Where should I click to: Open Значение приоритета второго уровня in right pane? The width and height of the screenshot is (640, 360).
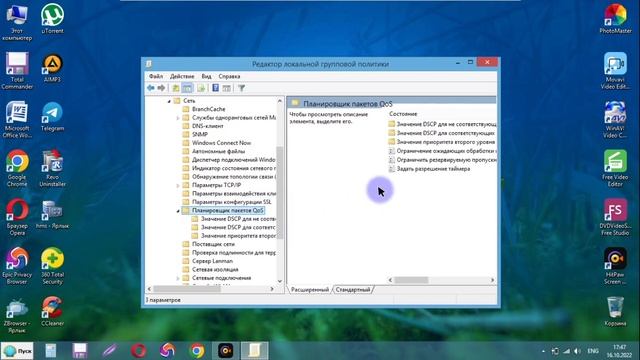tap(445, 142)
